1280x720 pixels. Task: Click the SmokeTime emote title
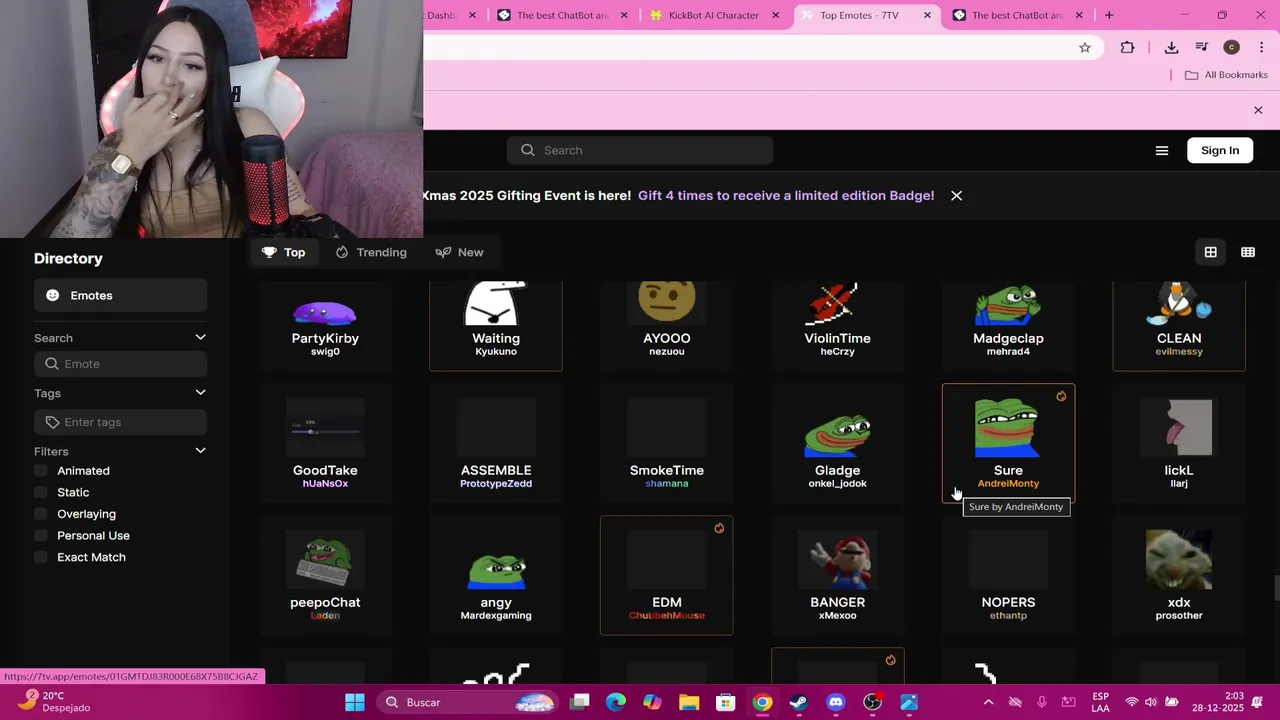tap(667, 470)
